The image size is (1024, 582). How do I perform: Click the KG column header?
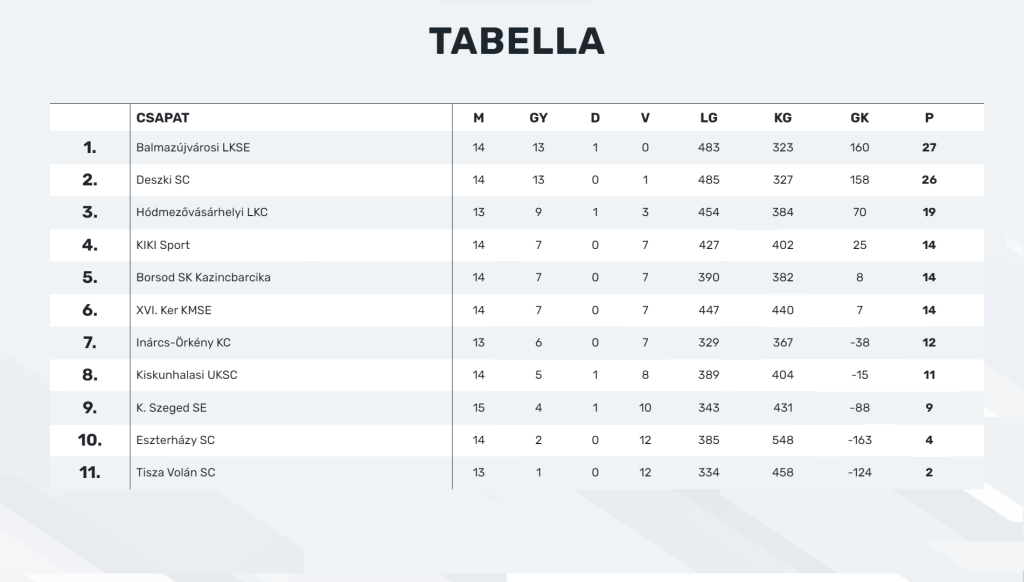point(783,117)
